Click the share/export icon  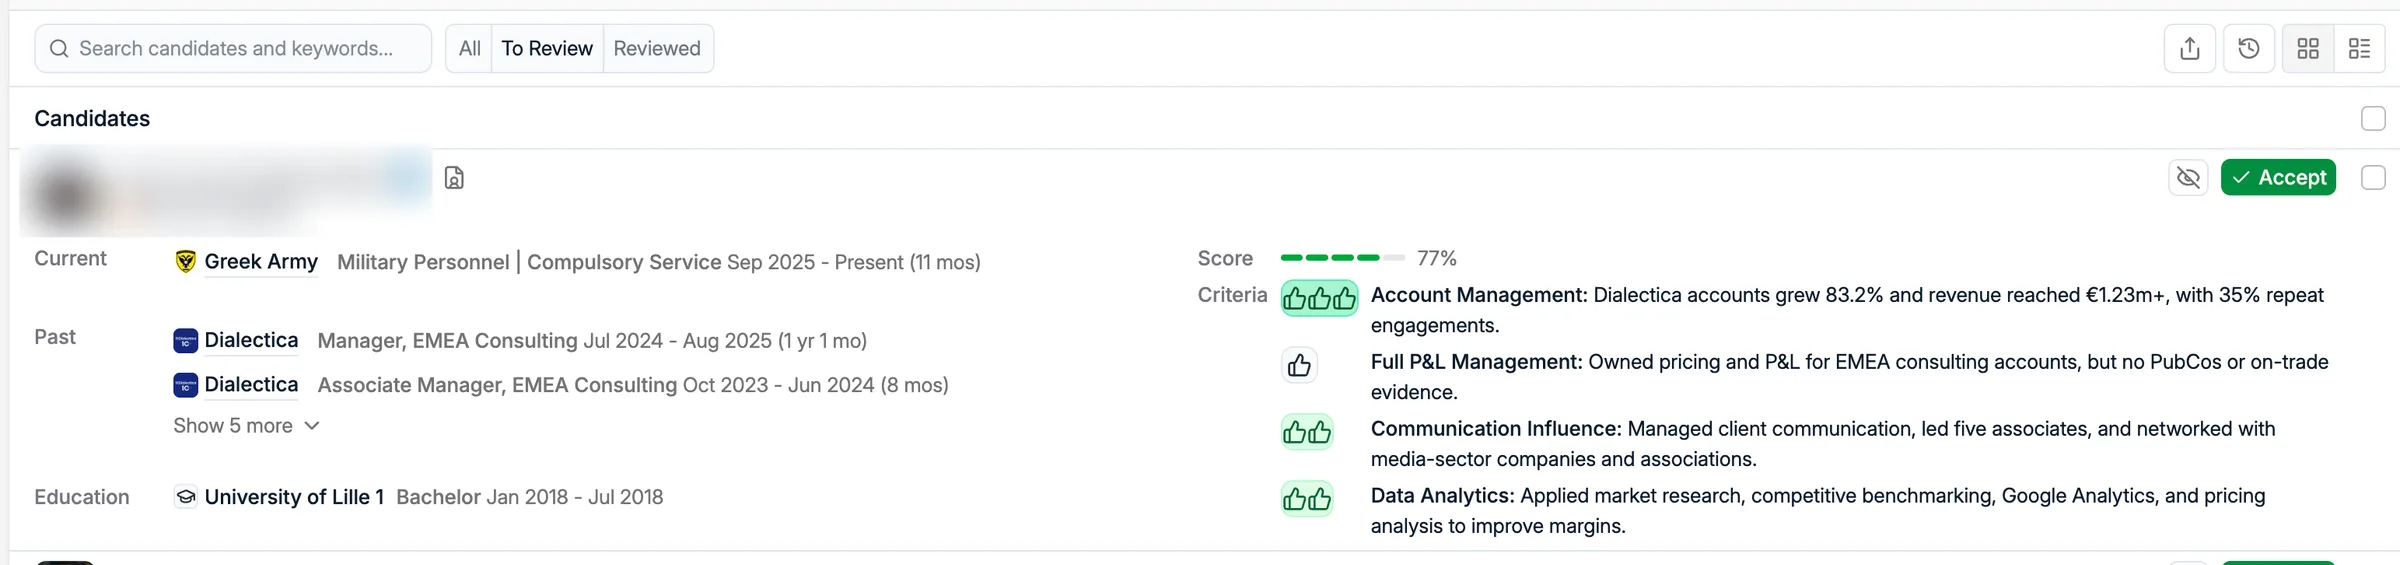tap(2190, 49)
